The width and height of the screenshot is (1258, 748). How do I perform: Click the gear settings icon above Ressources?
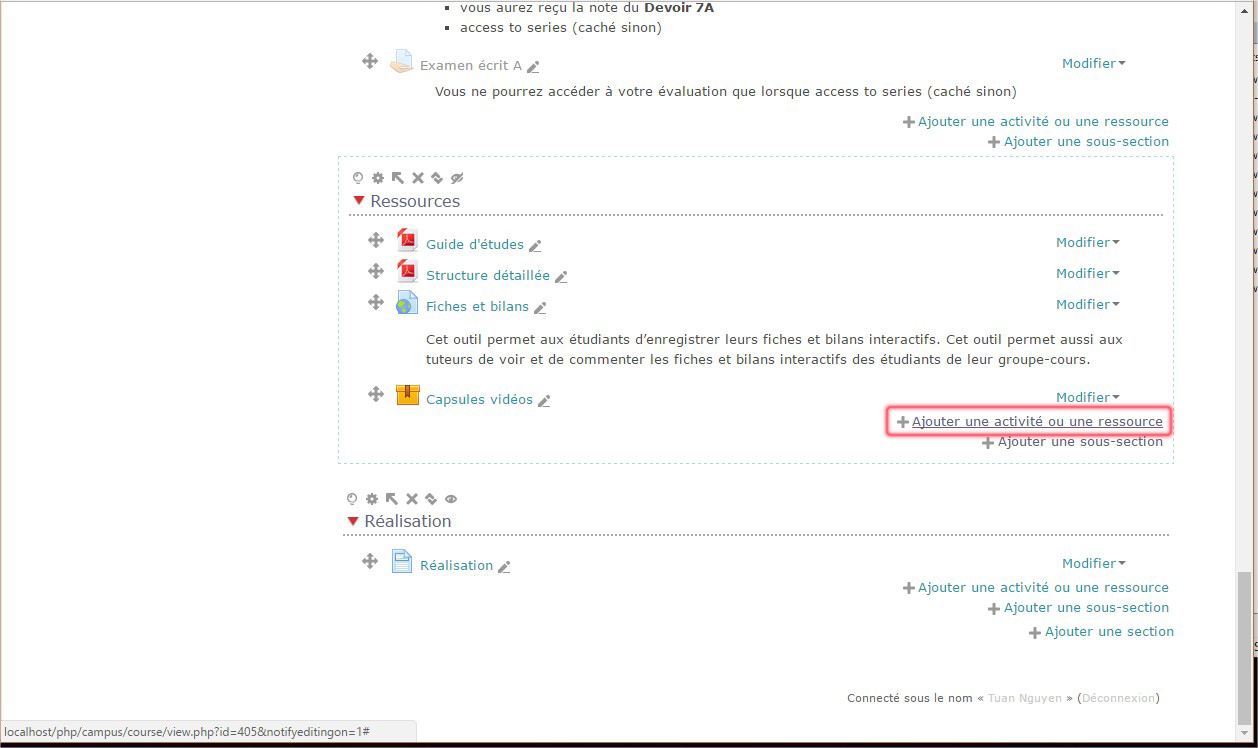click(x=378, y=178)
